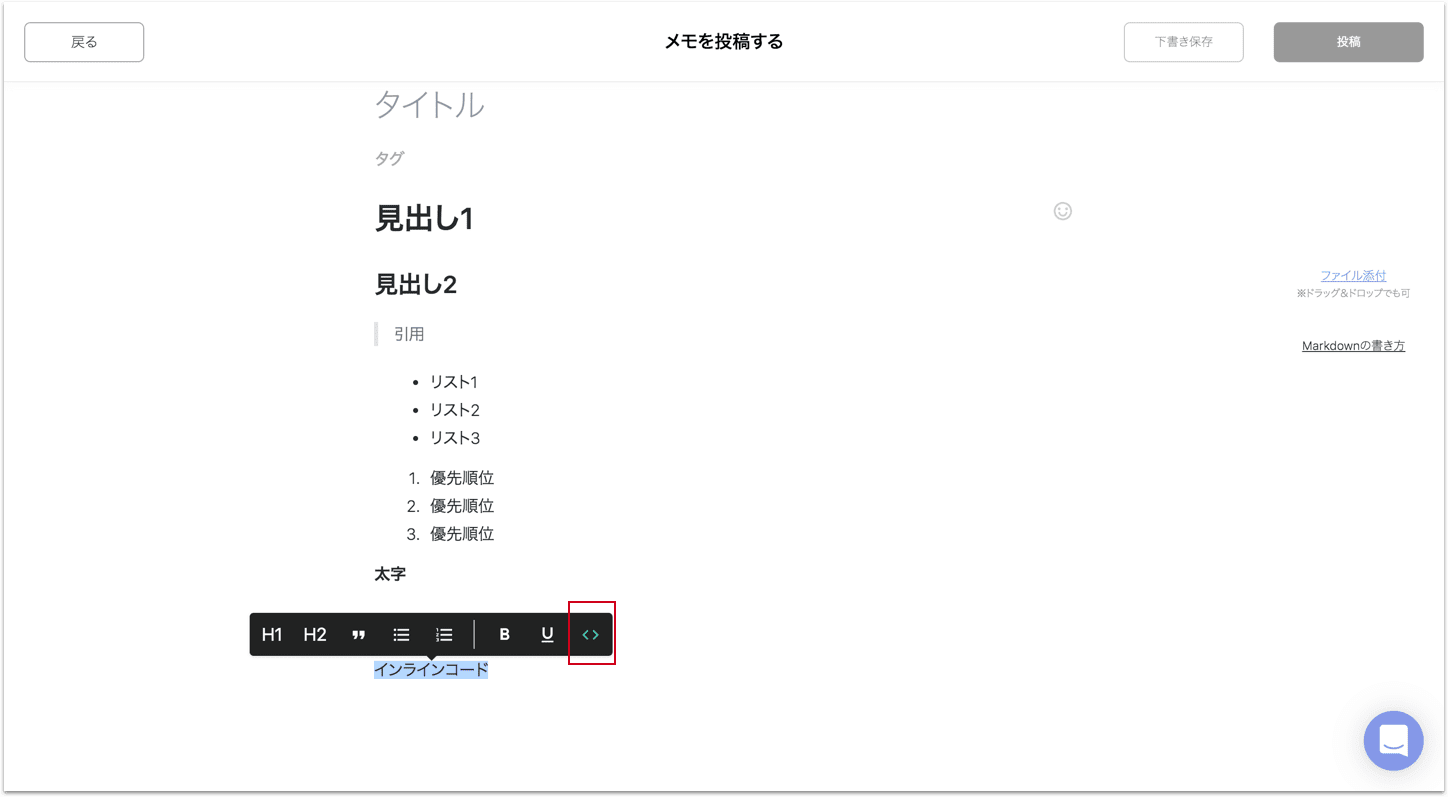Open Markdownの書き方 help link
The width and height of the screenshot is (1448, 797).
coord(1353,346)
